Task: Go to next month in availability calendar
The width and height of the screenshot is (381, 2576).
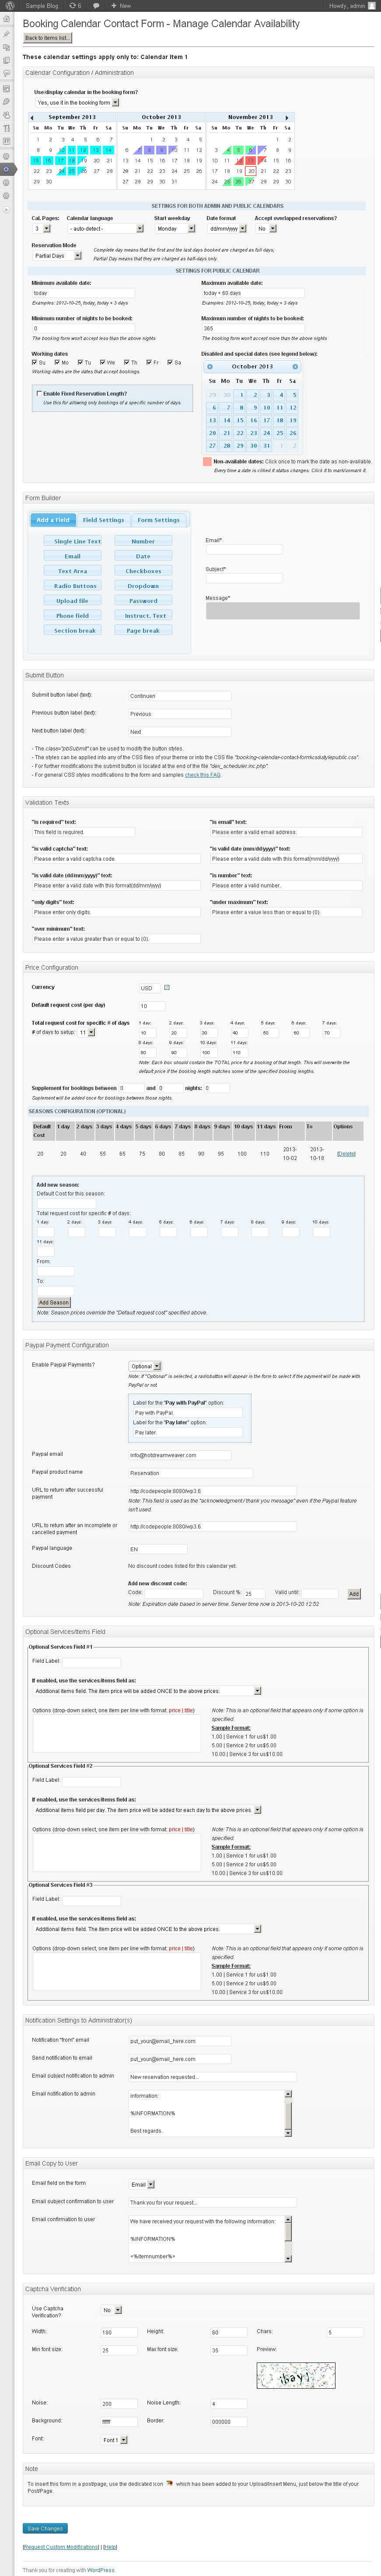Action: point(287,117)
